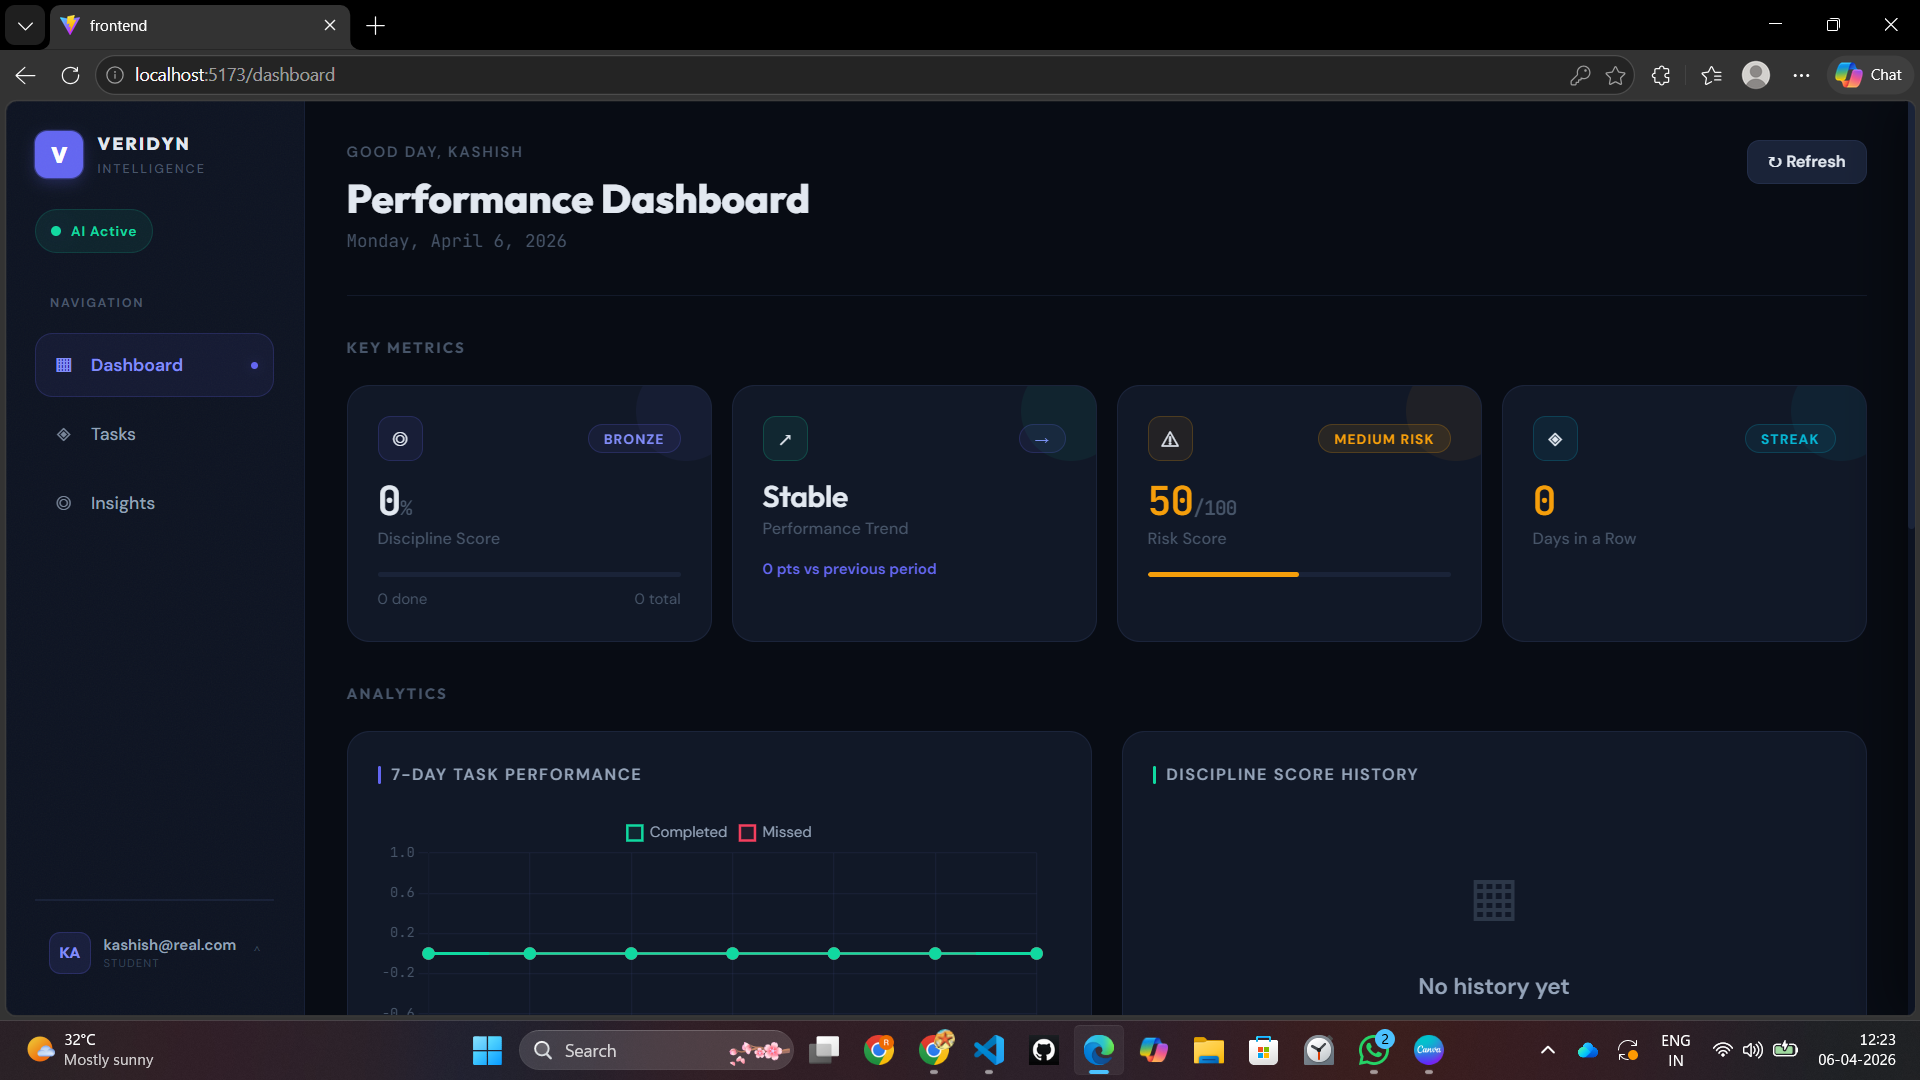The width and height of the screenshot is (1920, 1080).
Task: Show hidden system tray icons
Action: tap(1548, 1050)
